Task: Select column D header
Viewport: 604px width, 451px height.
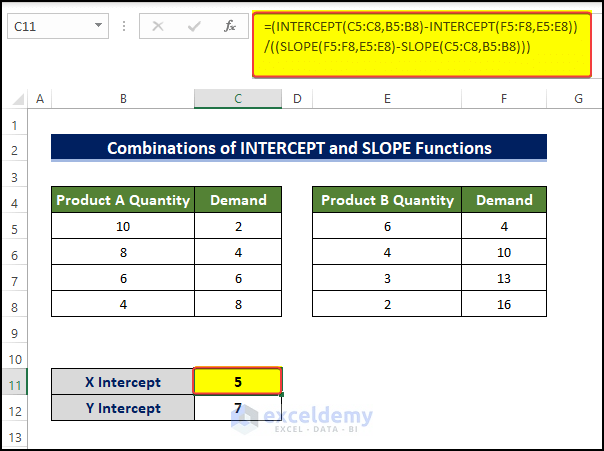Action: (297, 99)
